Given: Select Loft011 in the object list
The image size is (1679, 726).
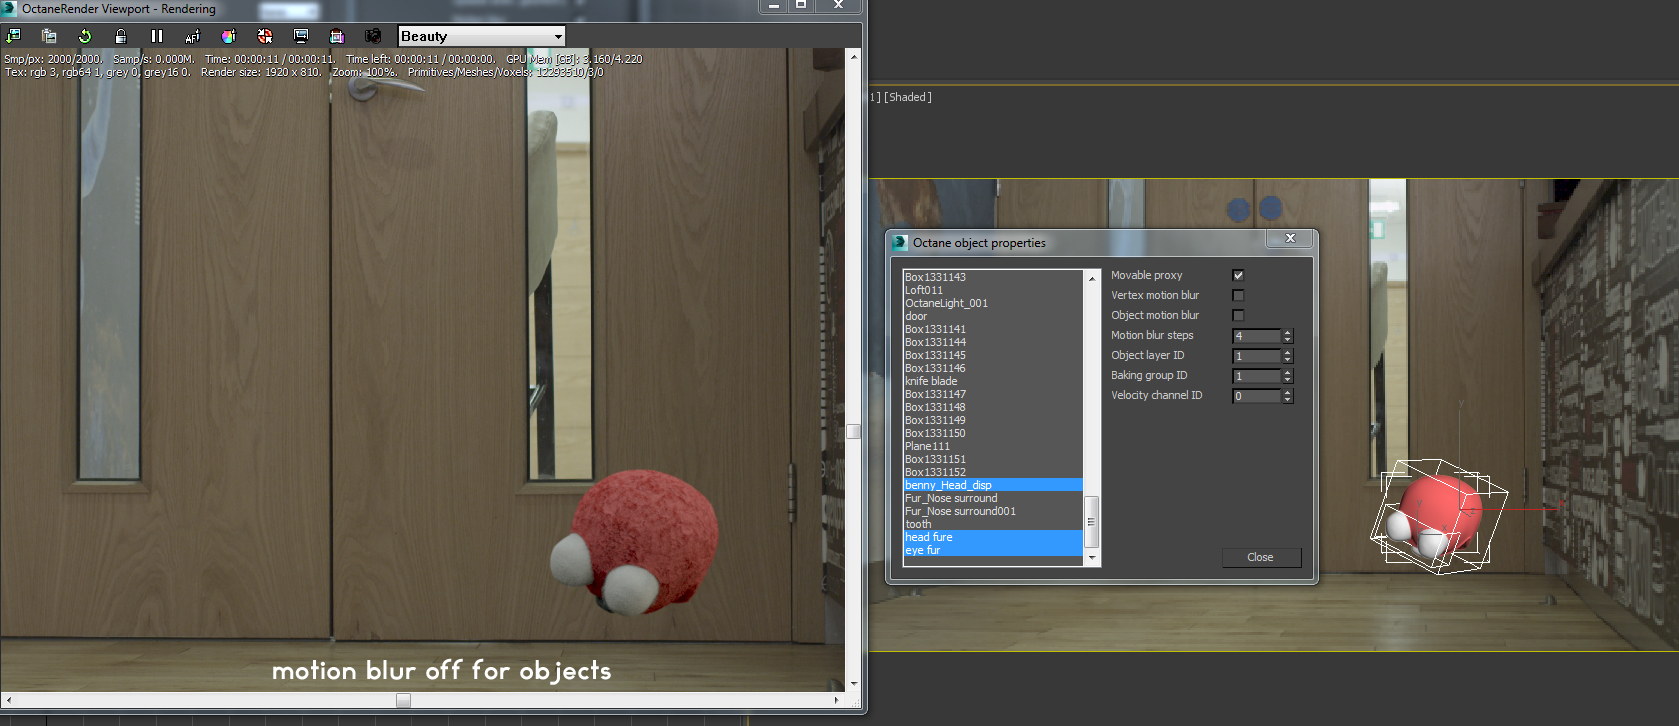Looking at the screenshot, I should [x=993, y=290].
